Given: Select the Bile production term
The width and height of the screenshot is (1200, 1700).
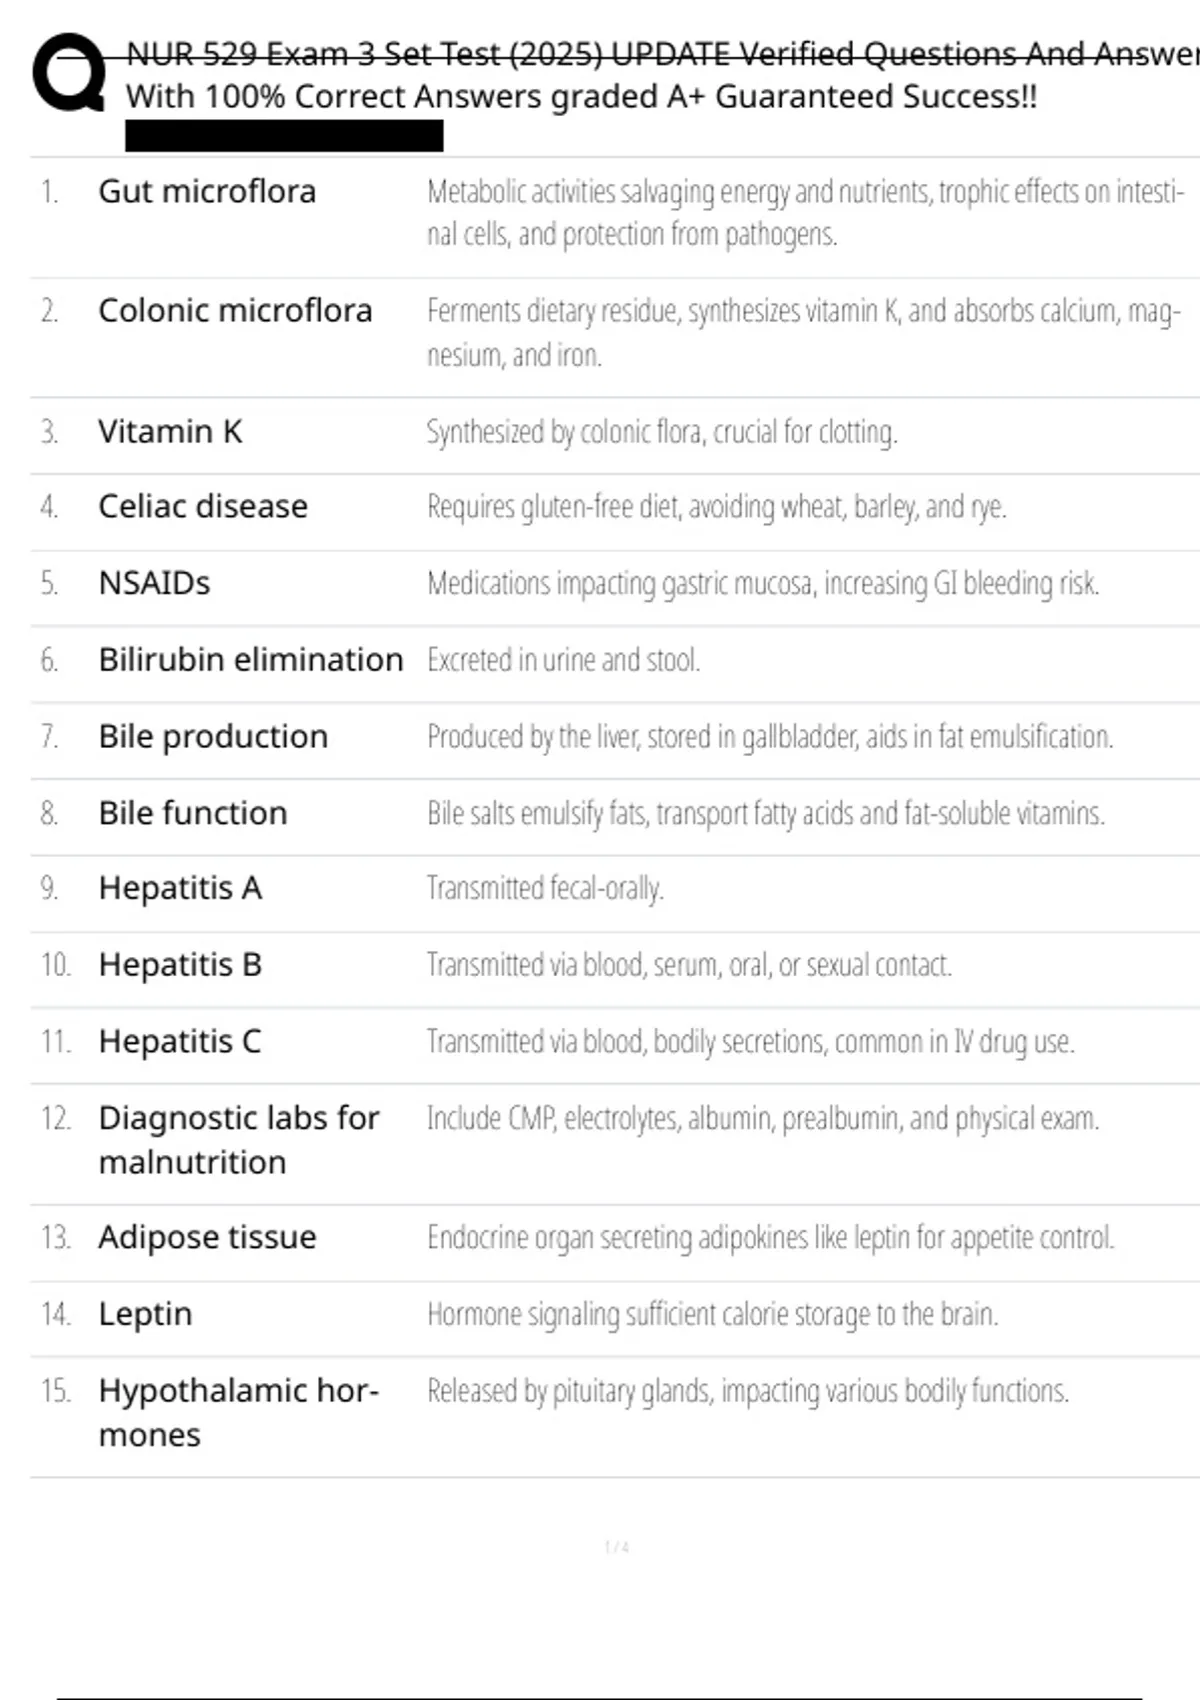Looking at the screenshot, I should tap(213, 737).
